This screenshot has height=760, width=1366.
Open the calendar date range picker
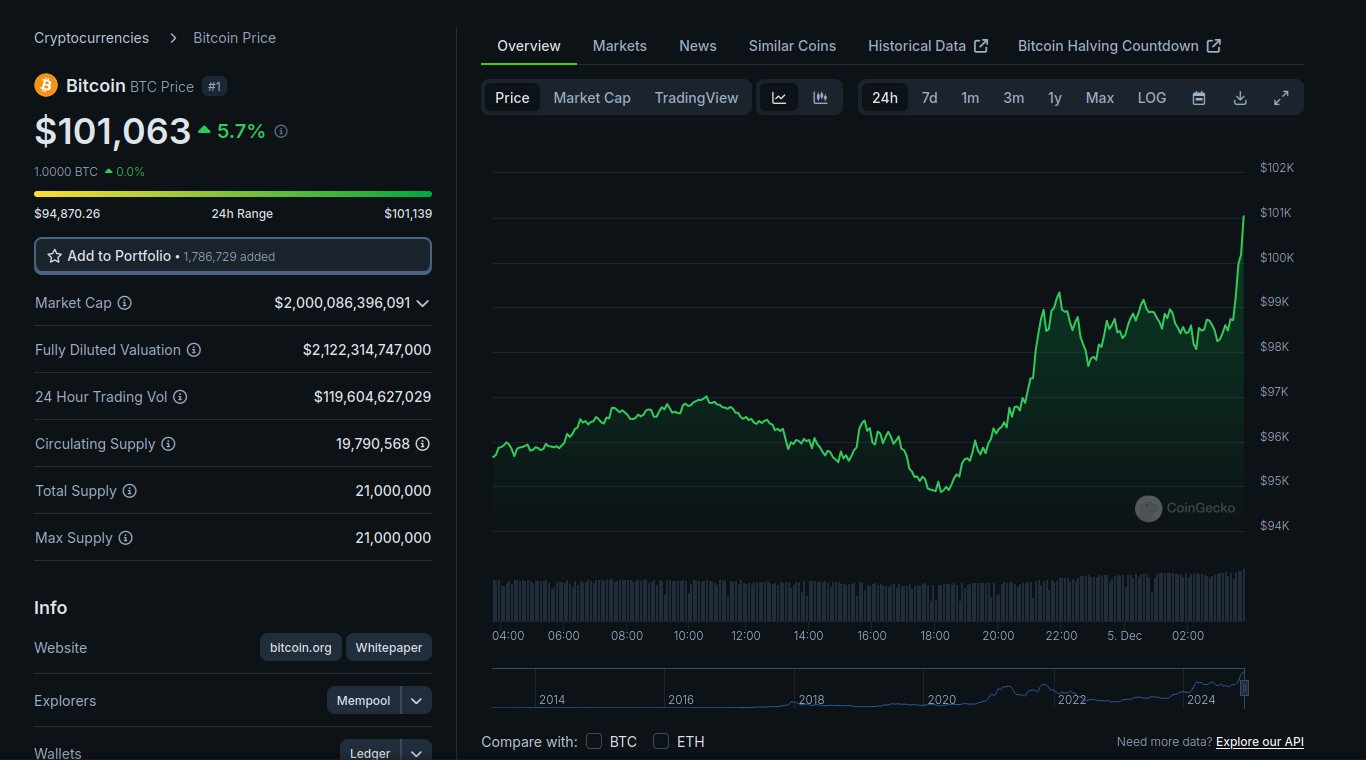coord(1199,97)
